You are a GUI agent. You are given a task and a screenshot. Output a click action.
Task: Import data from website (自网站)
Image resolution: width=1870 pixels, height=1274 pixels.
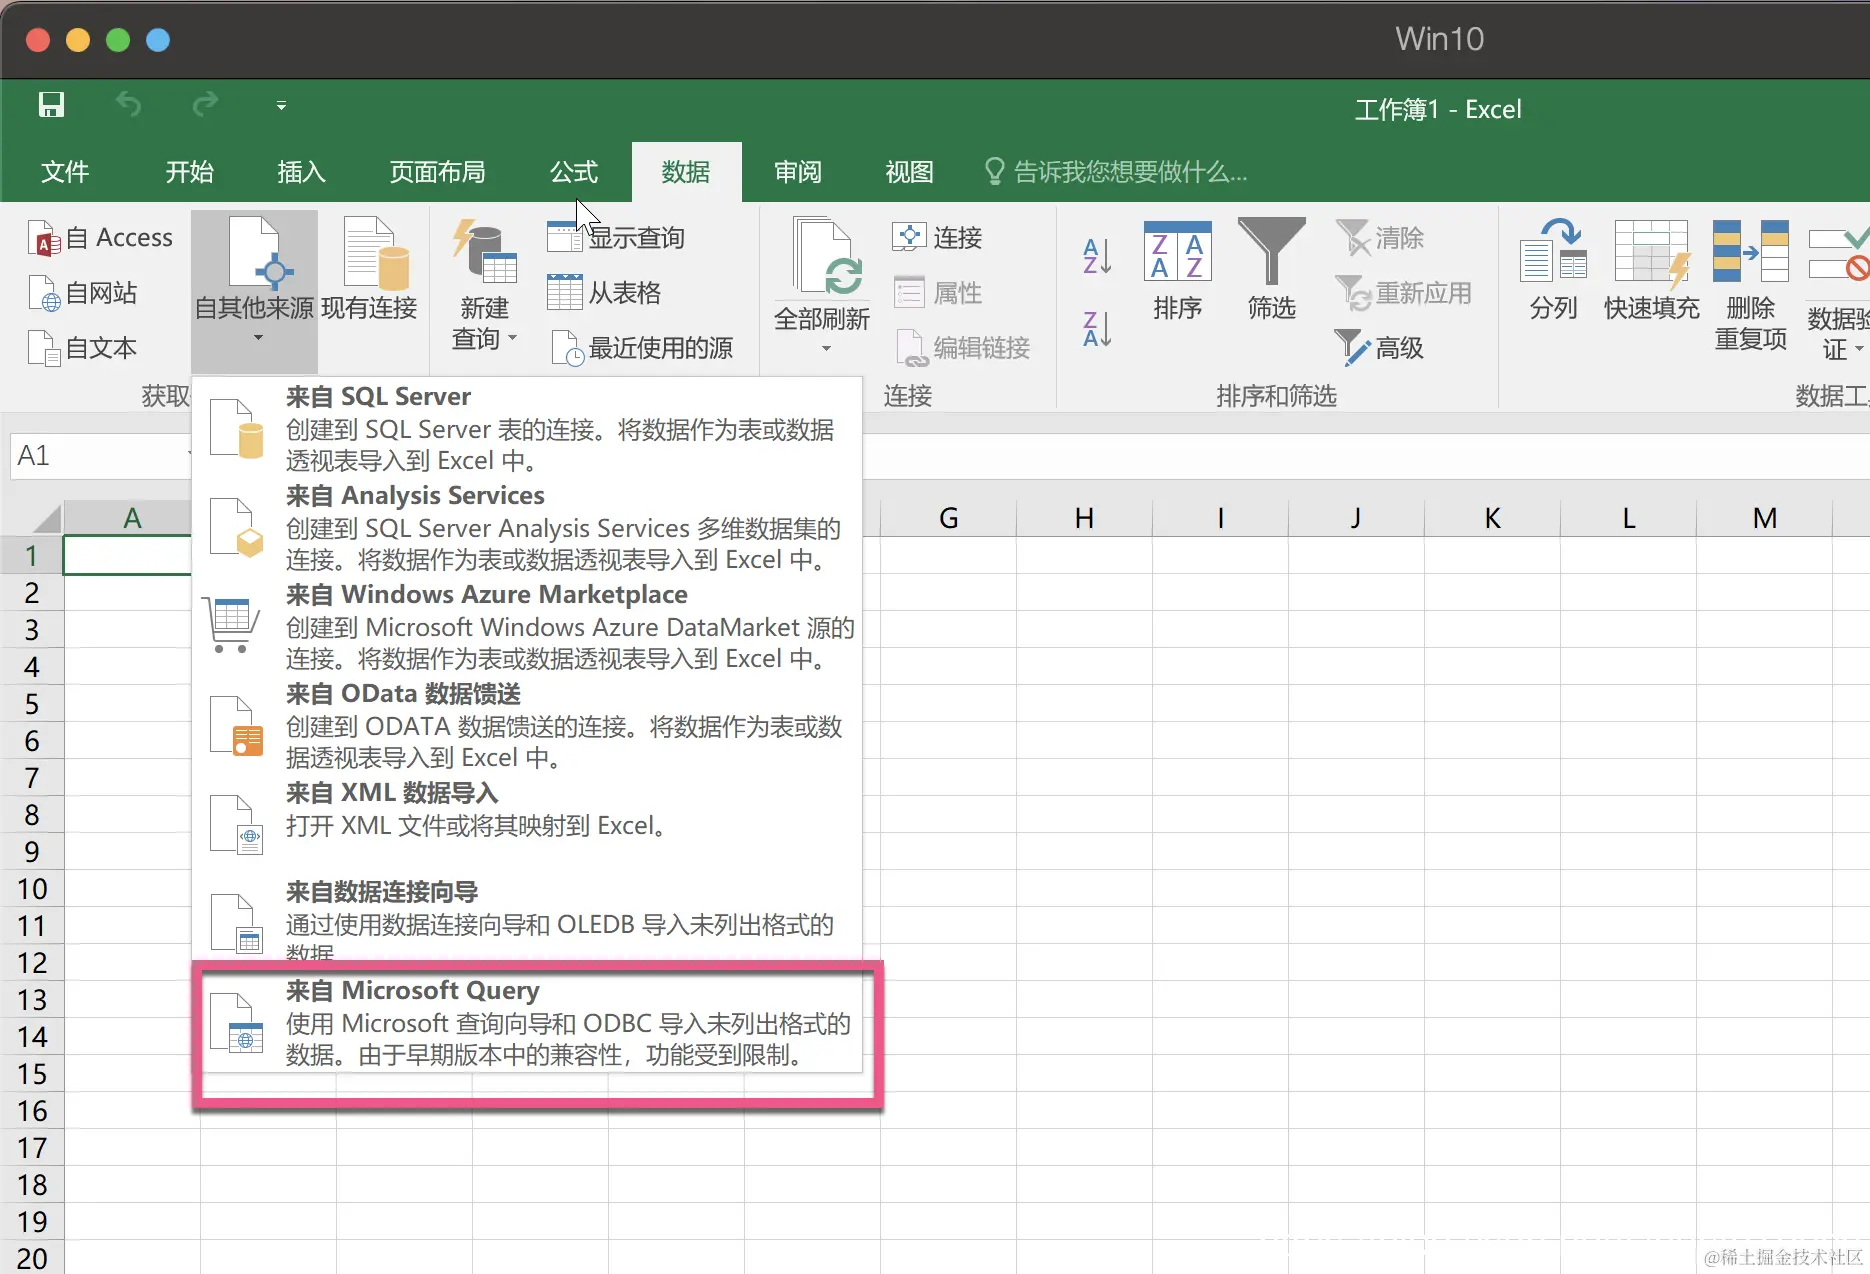[x=84, y=293]
